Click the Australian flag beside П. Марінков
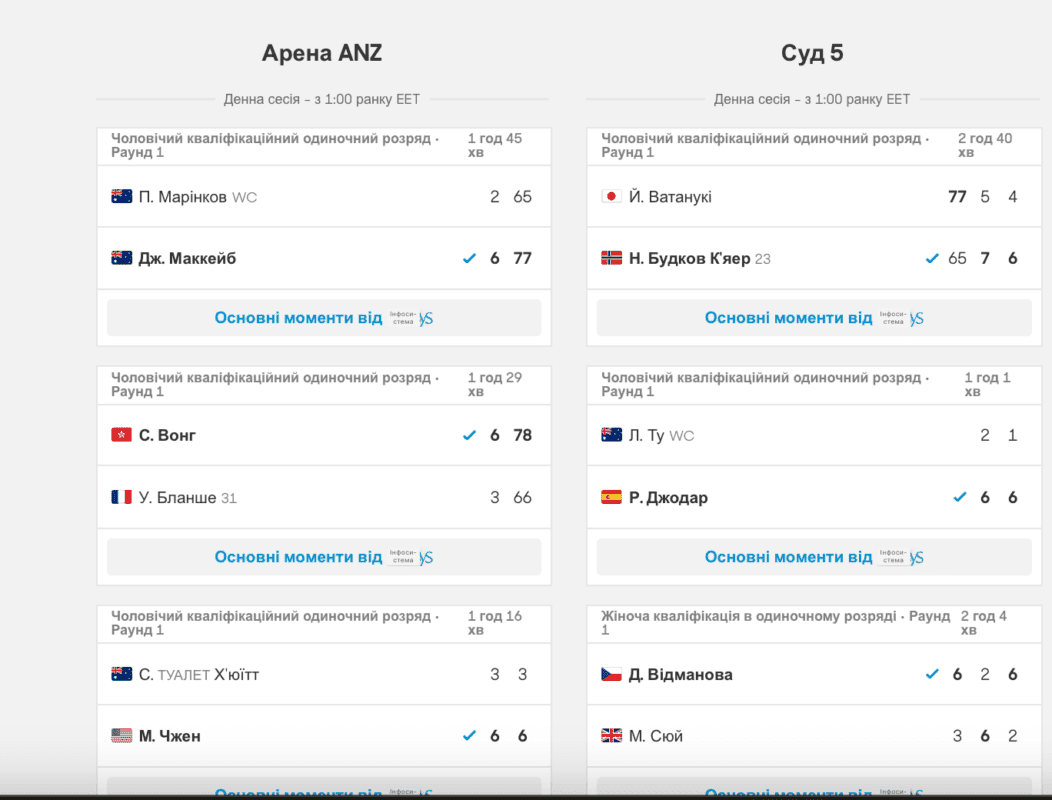This screenshot has width=1052, height=800. pos(122,197)
